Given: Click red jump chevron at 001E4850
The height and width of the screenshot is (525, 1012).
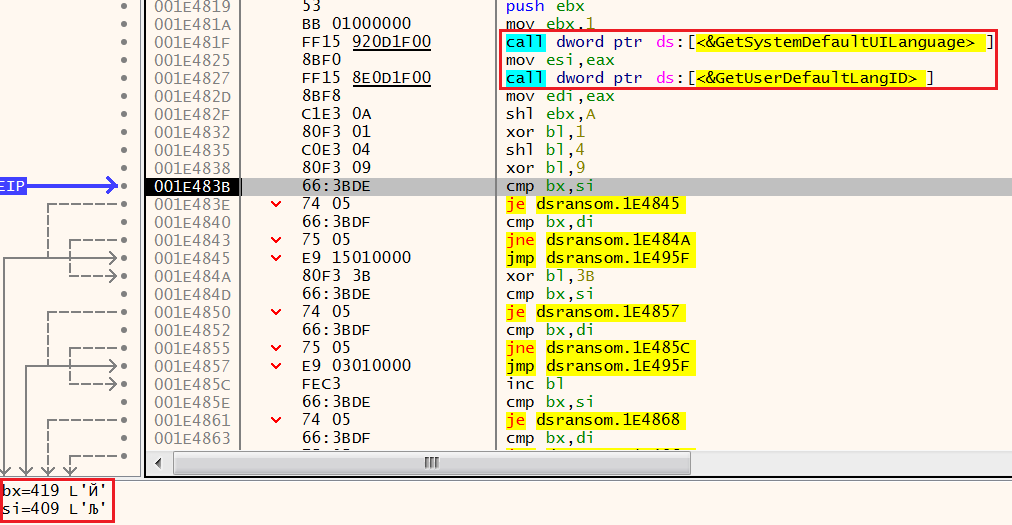Looking at the screenshot, I should 277,312.
